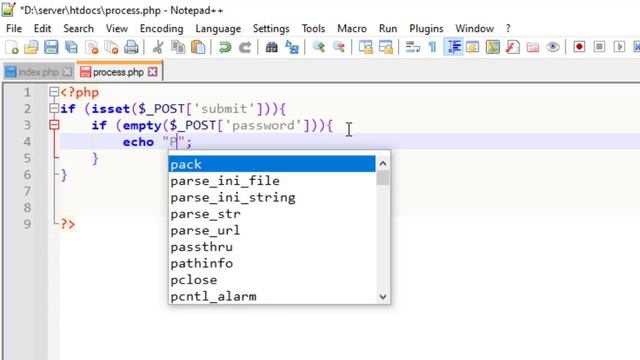Open the Language menu
This screenshot has height=360, width=640.
pyautogui.click(x=218, y=29)
